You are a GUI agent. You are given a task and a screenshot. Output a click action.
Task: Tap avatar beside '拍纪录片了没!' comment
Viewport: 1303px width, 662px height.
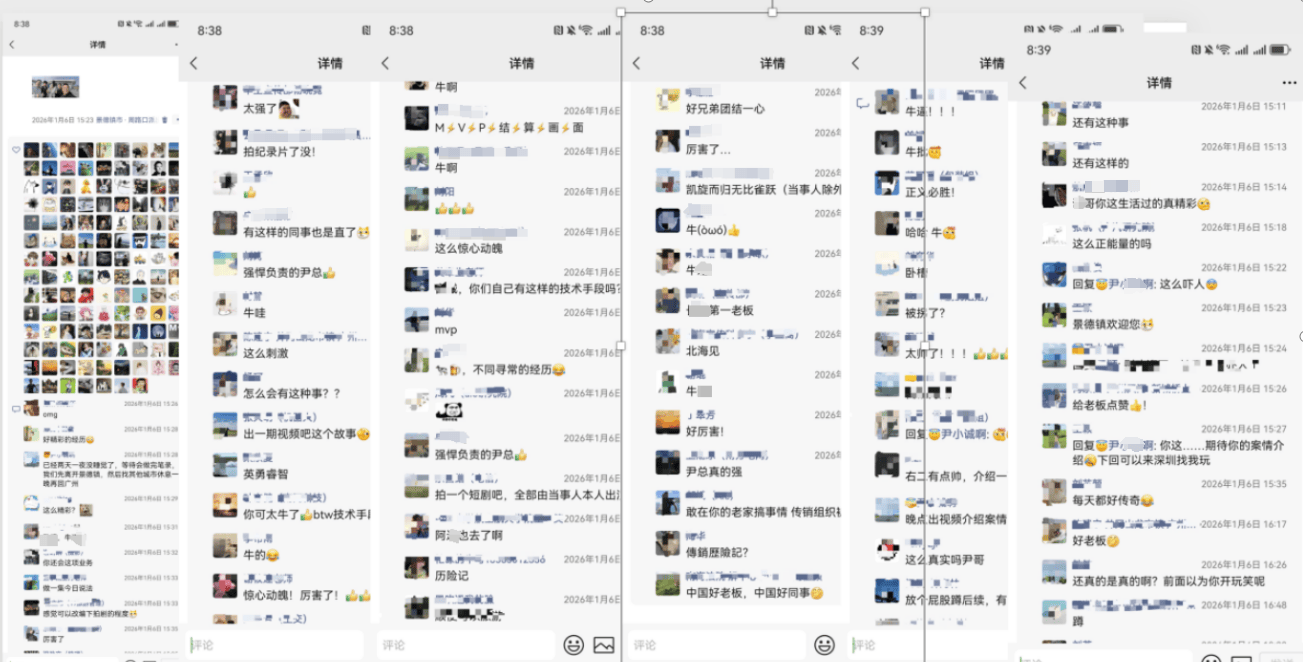point(226,142)
